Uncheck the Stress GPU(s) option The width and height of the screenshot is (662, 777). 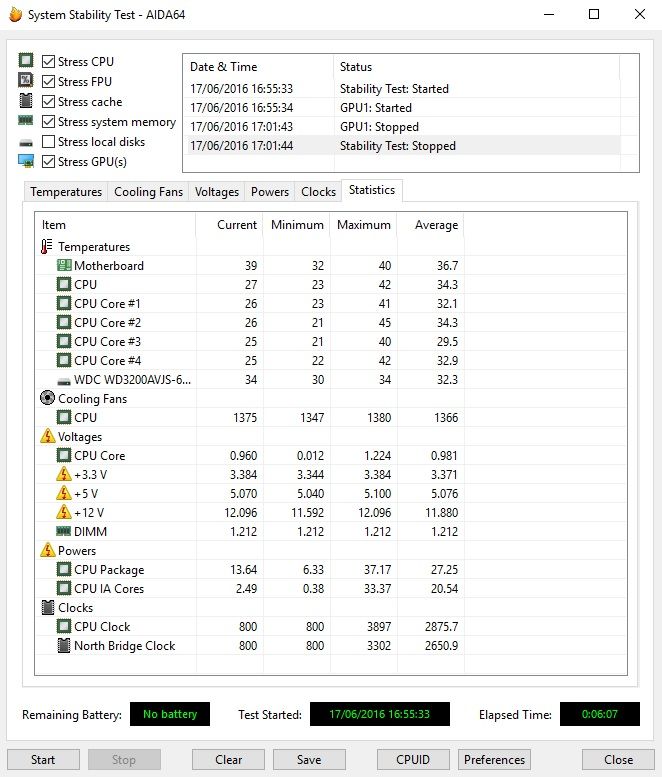48,162
